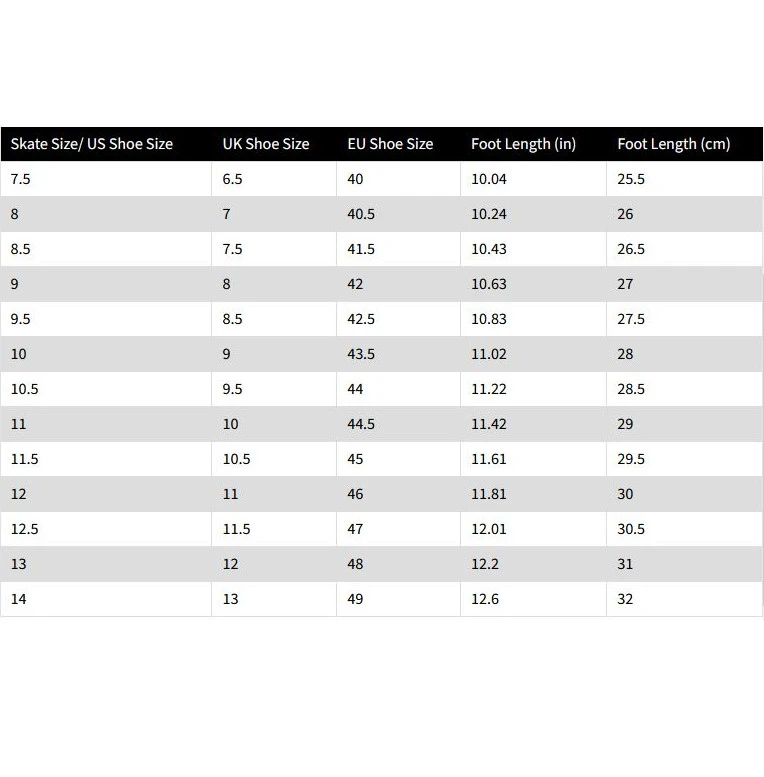Select UK size 6.5 cell
Image resolution: width=764 pixels, height=777 pixels.
[x=233, y=179]
